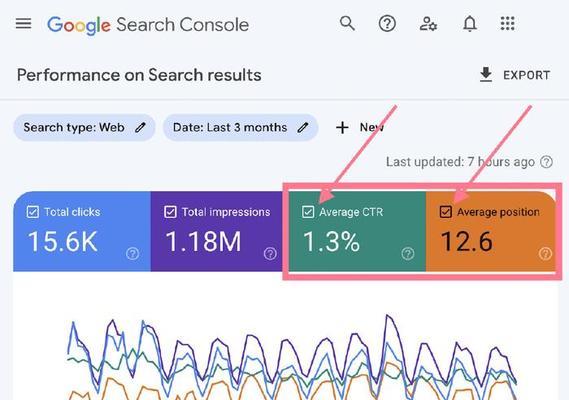Screen dimensions: 569x400
Task: Click the Performance on Search results heading
Action: pyautogui.click(x=139, y=75)
